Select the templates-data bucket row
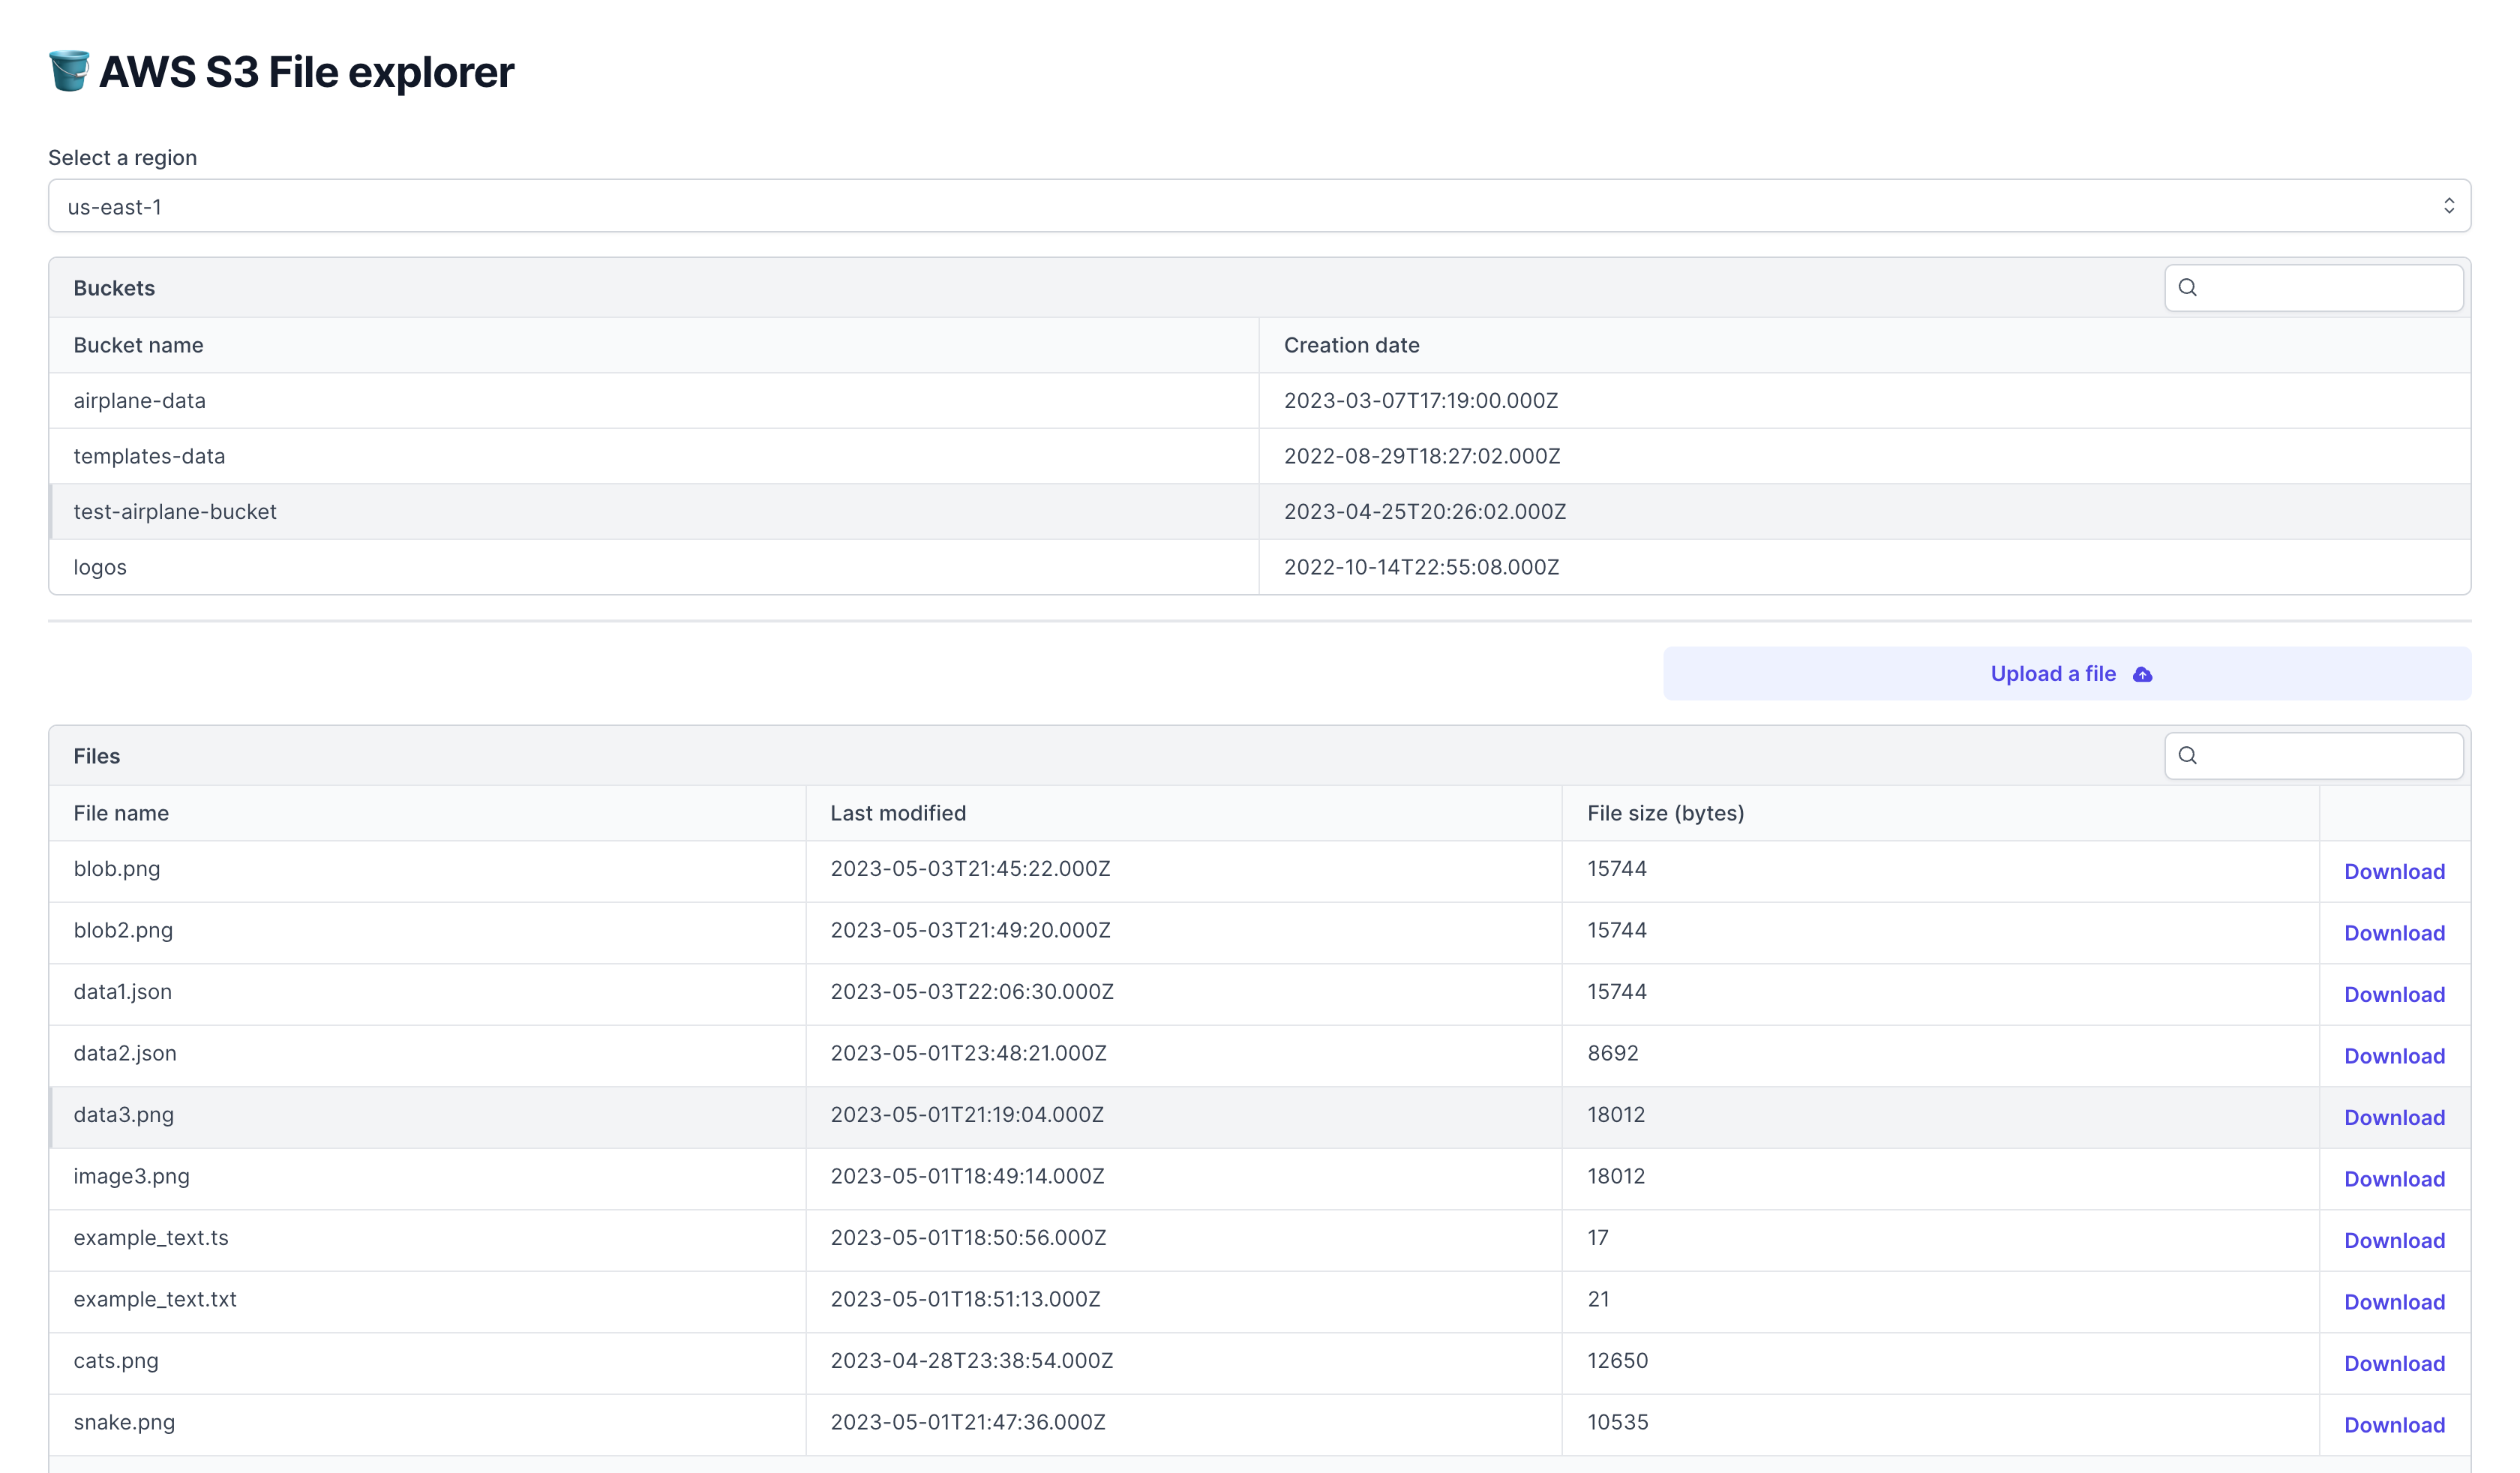The height and width of the screenshot is (1473, 2520). (x=1259, y=456)
